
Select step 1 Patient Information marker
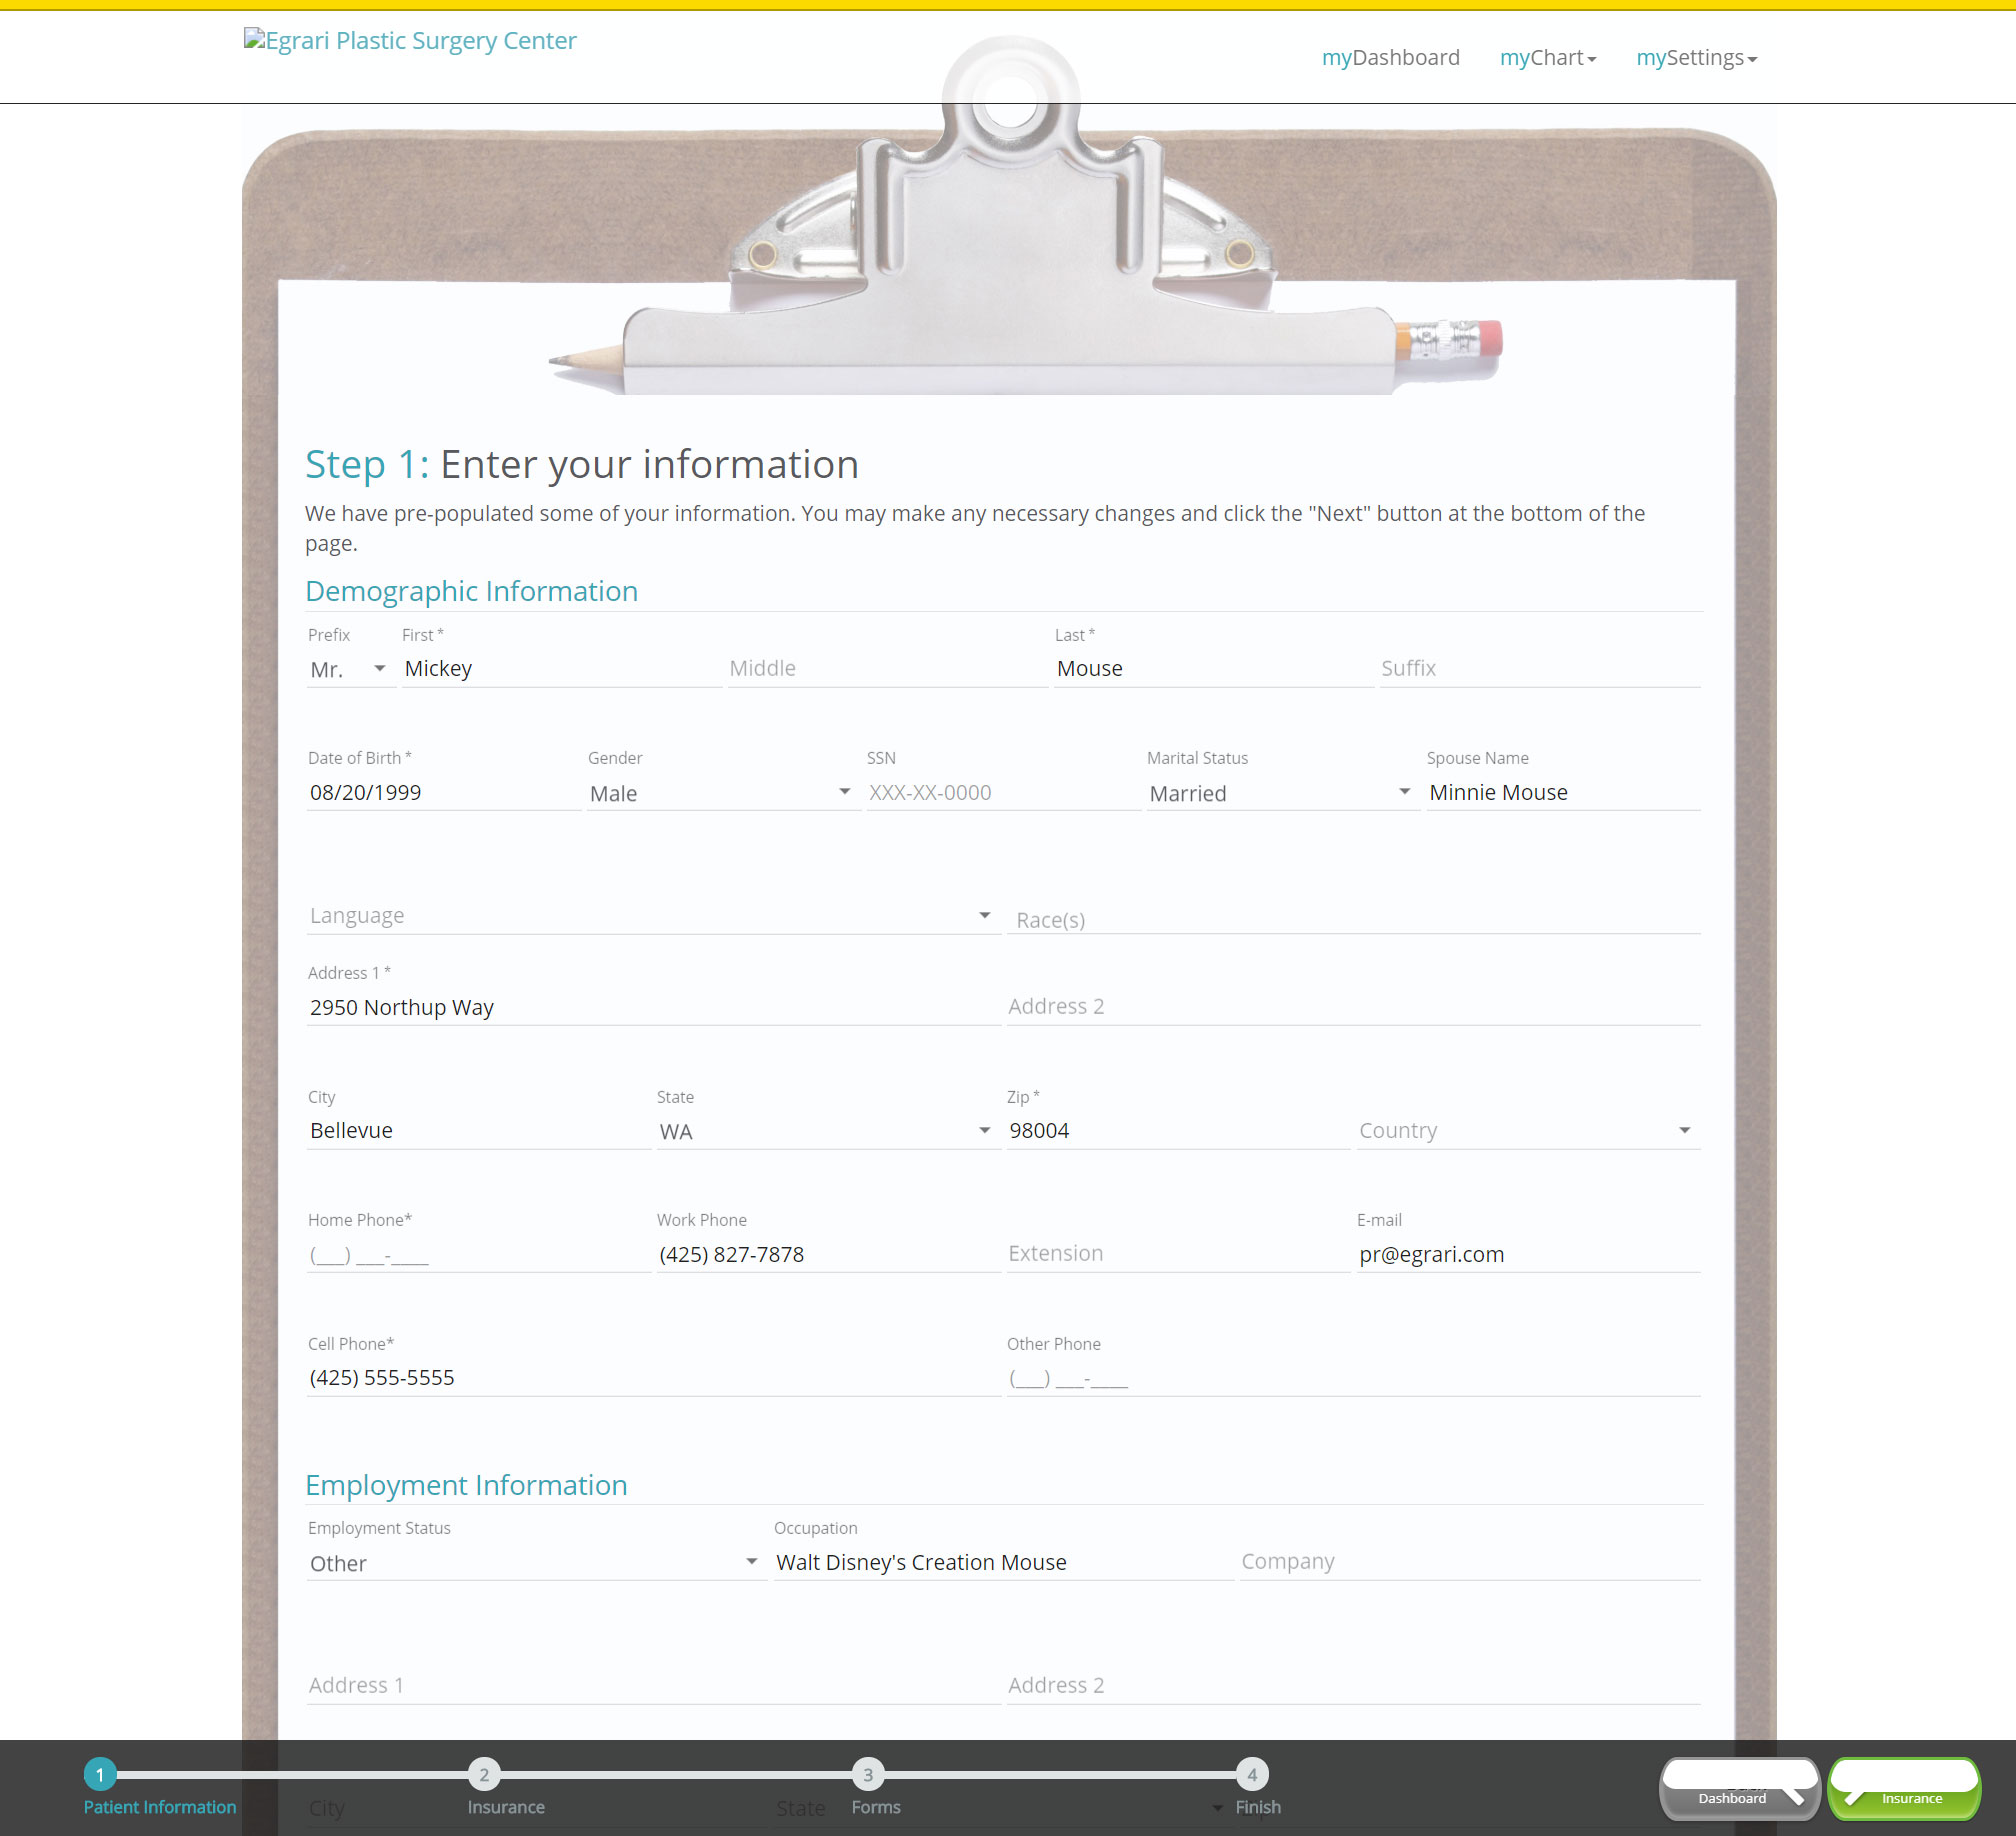[x=100, y=1775]
